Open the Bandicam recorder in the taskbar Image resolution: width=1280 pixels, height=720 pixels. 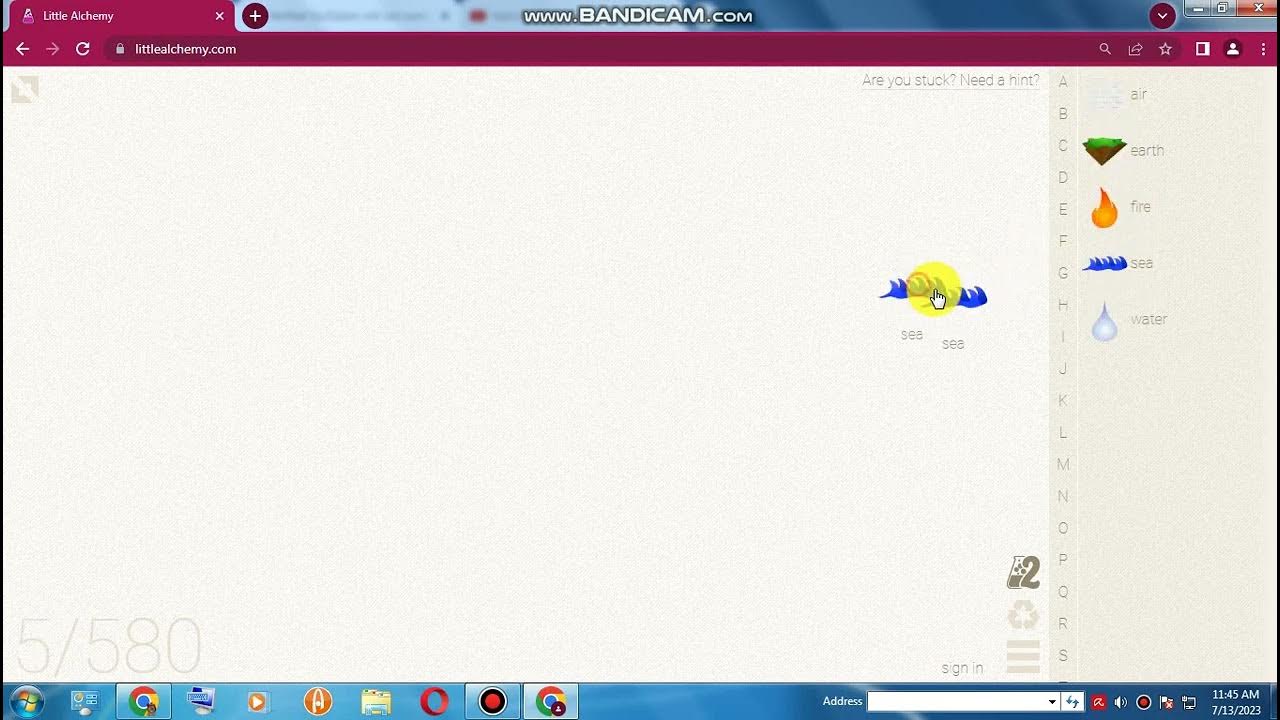pyautogui.click(x=492, y=701)
